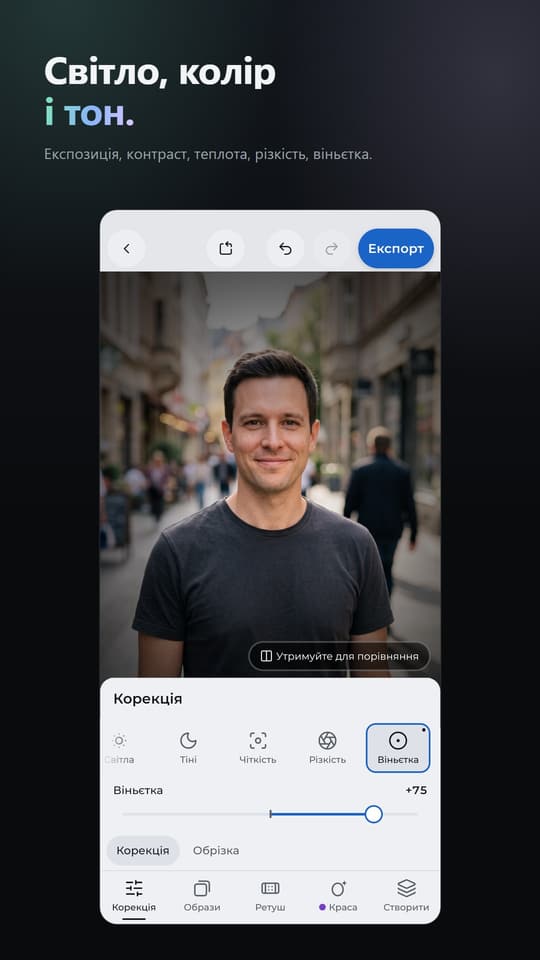Viewport: 540px width, 960px height.
Task: Toggle the Корекція pill segment
Action: click(143, 850)
